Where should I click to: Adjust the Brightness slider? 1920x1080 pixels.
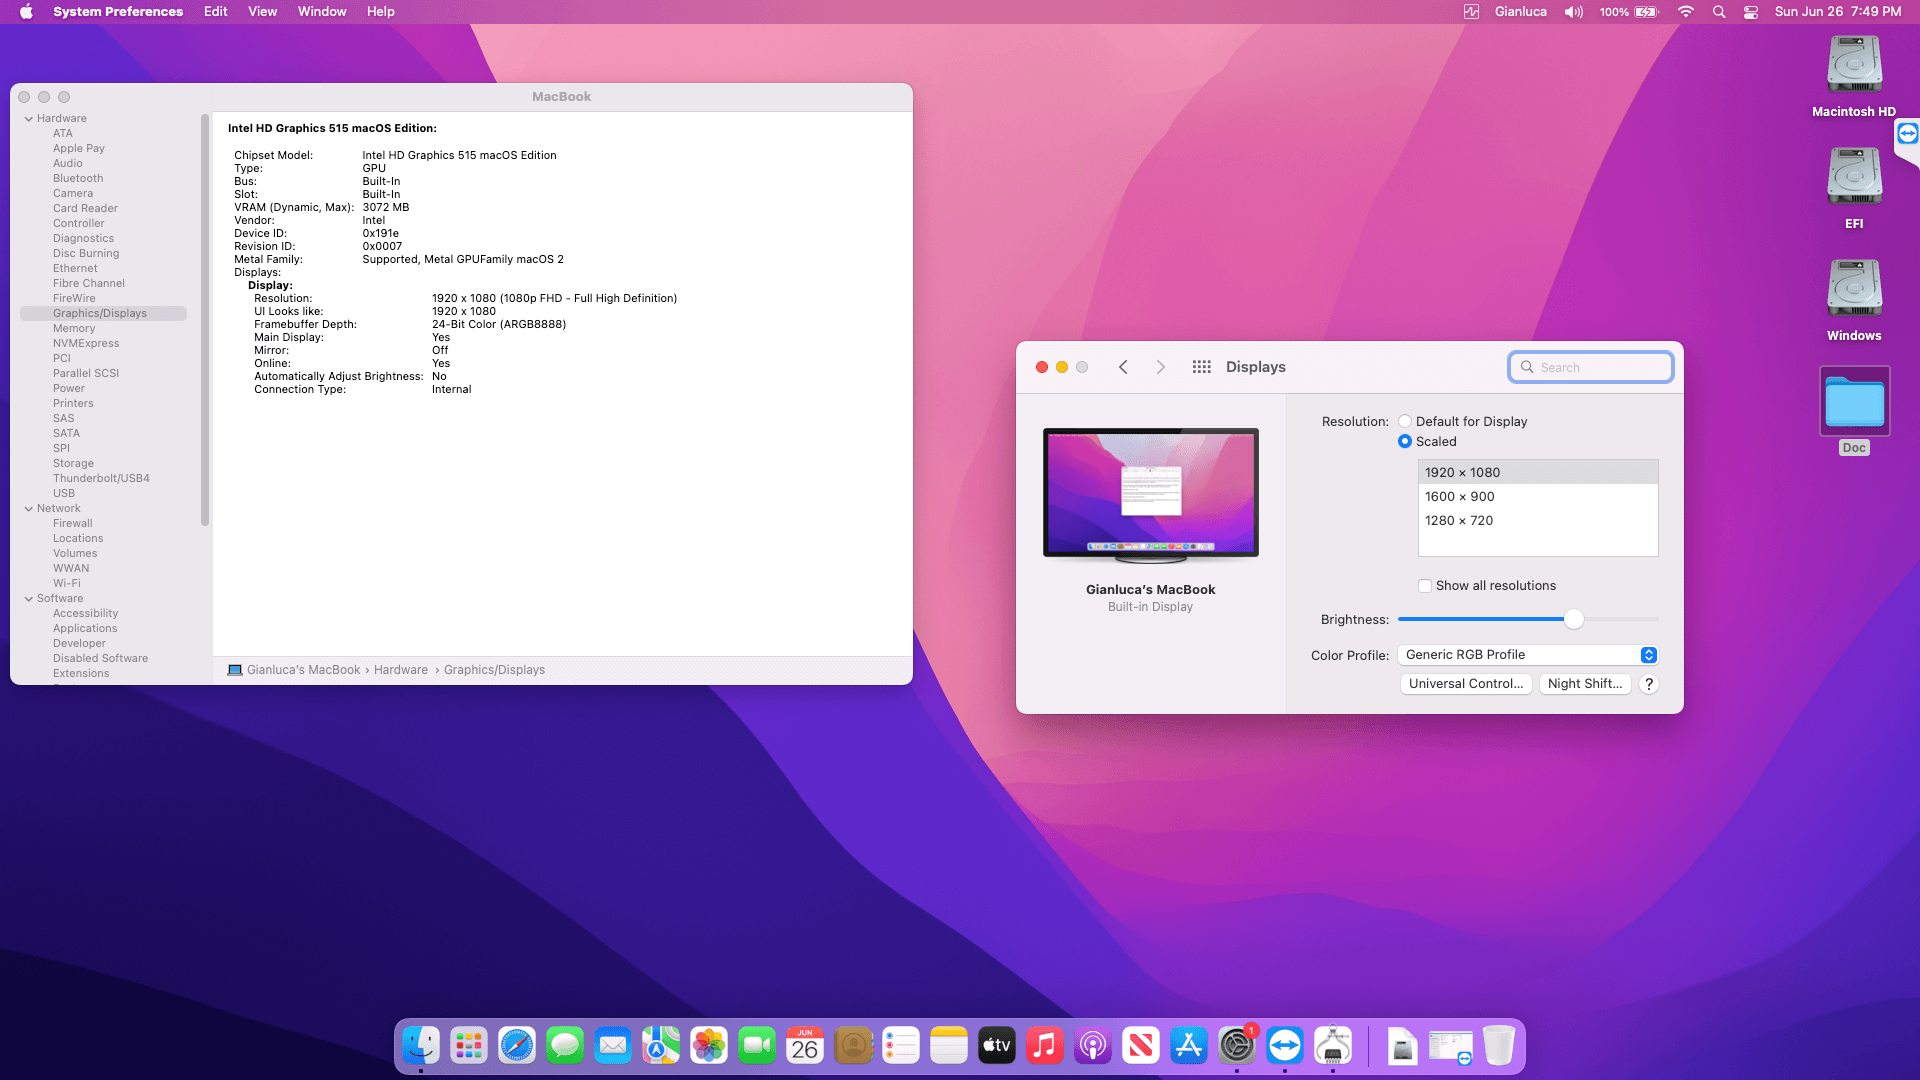tap(1573, 619)
